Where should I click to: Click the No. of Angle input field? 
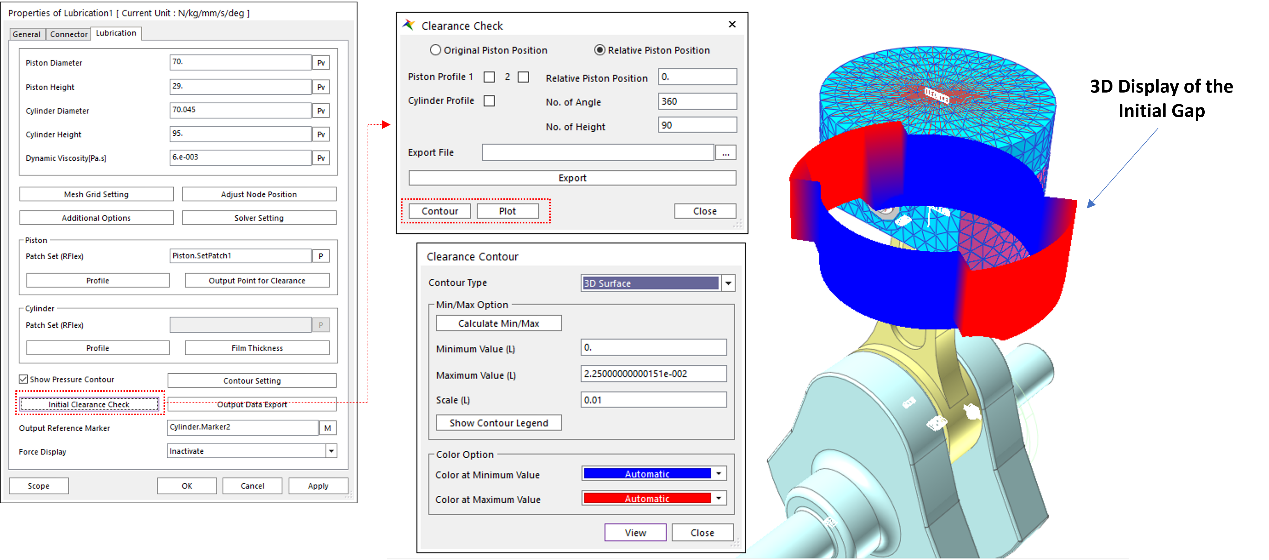coord(697,102)
